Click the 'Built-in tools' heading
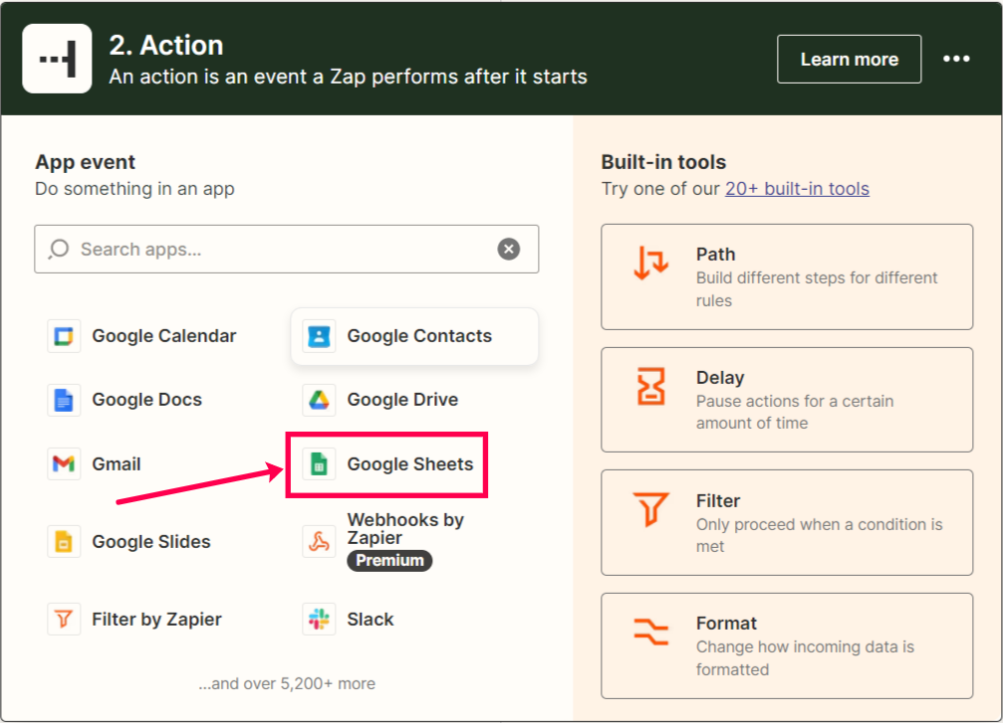The height and width of the screenshot is (723, 1003). tap(663, 162)
